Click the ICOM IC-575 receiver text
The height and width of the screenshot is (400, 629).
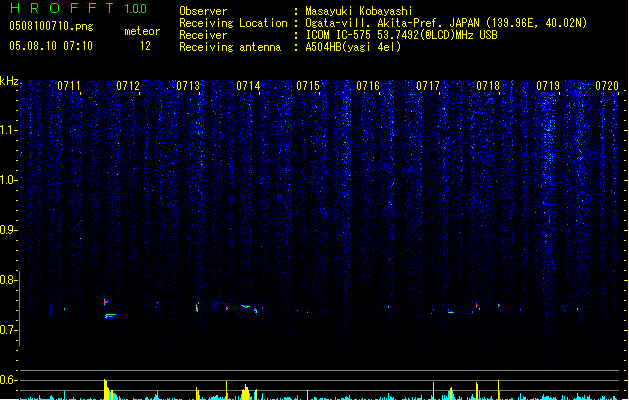(402, 35)
